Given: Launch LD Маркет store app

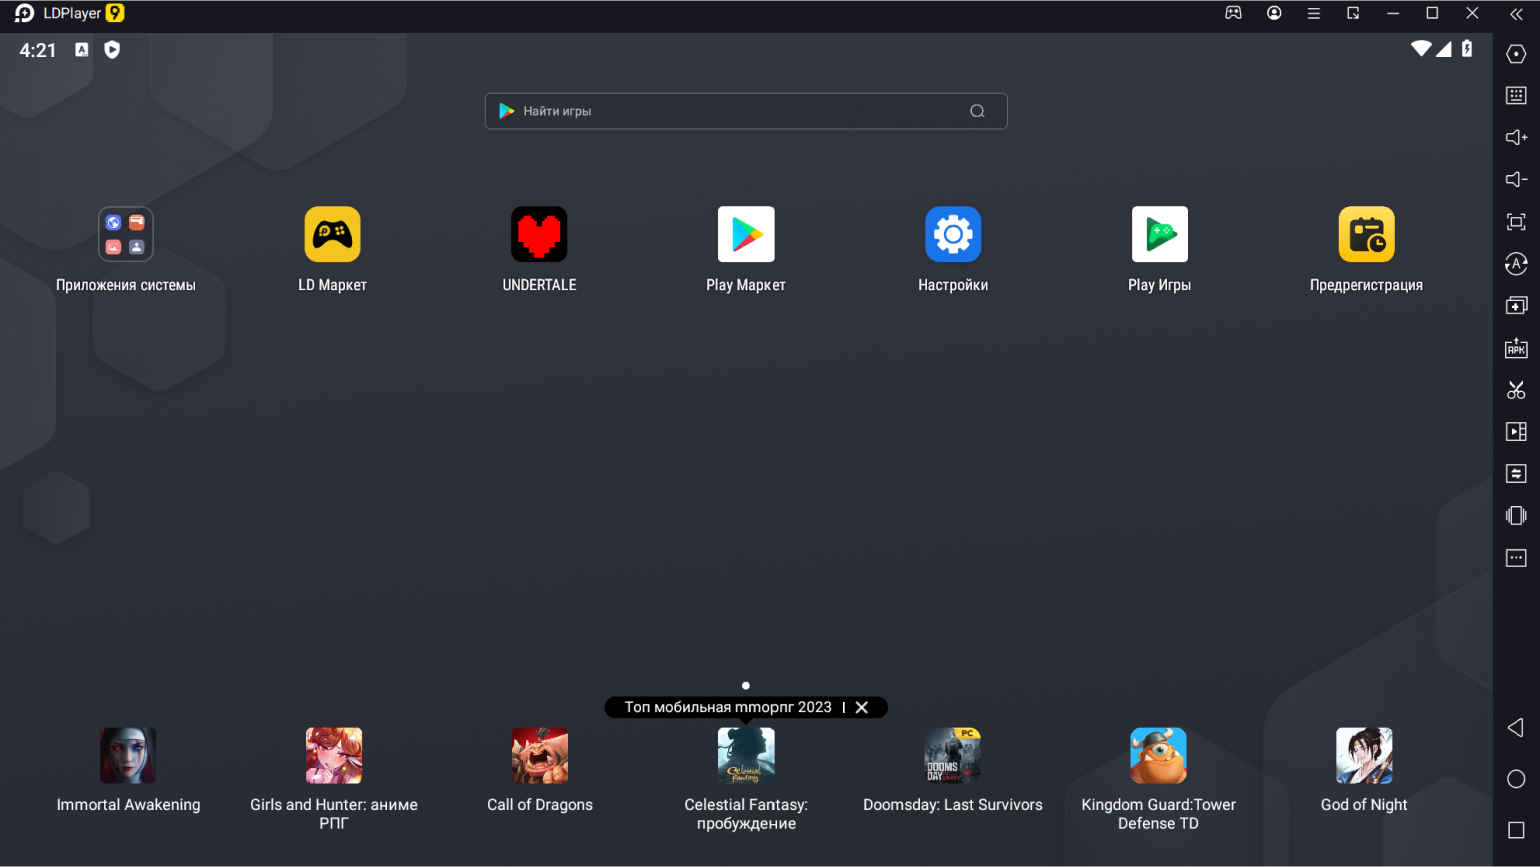Looking at the screenshot, I should (x=332, y=235).
